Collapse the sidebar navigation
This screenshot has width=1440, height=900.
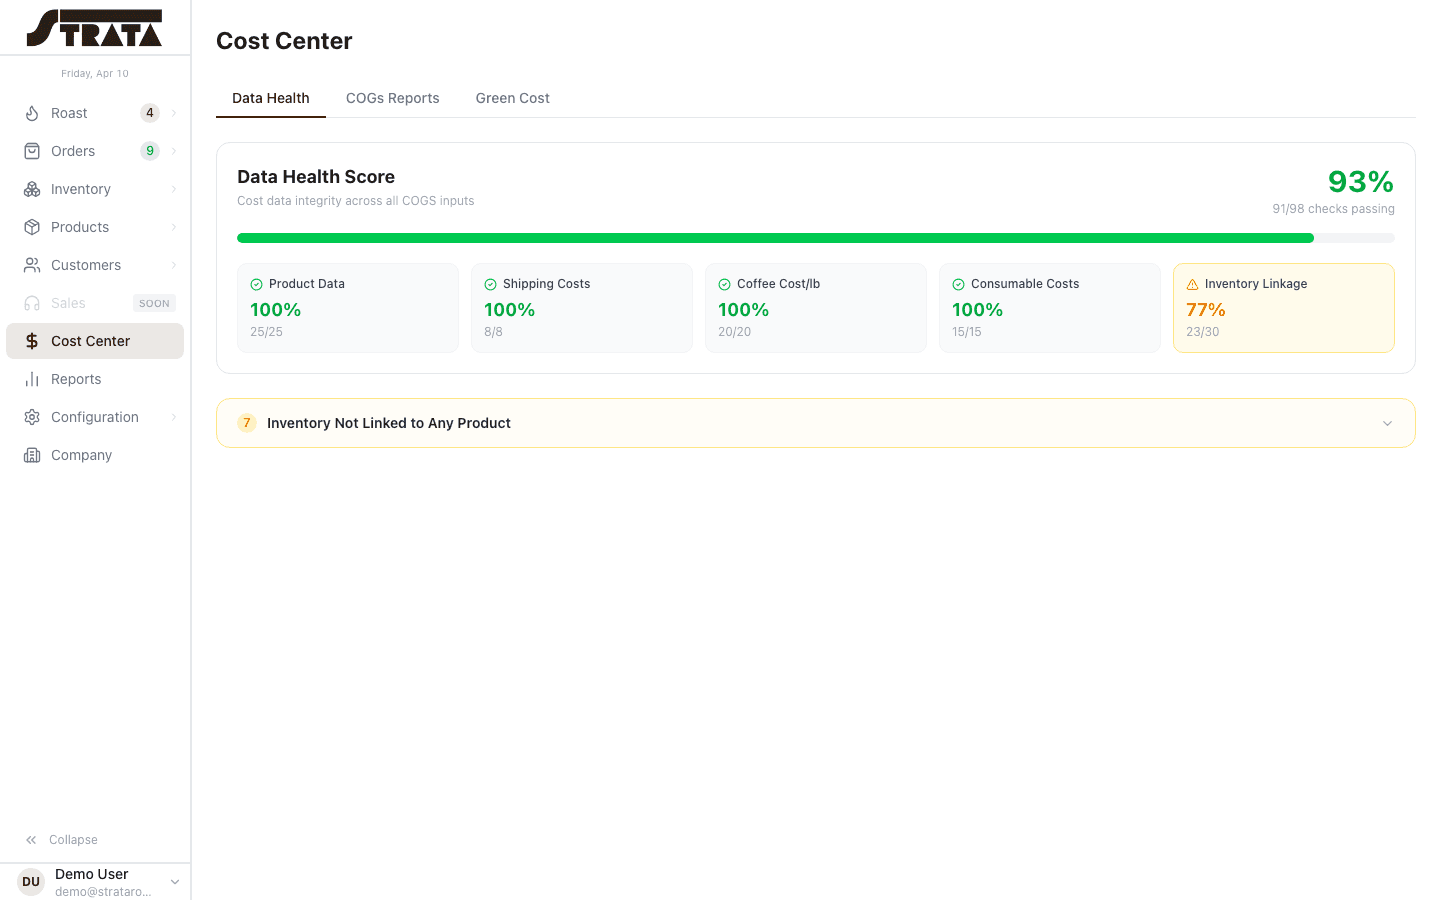click(60, 840)
